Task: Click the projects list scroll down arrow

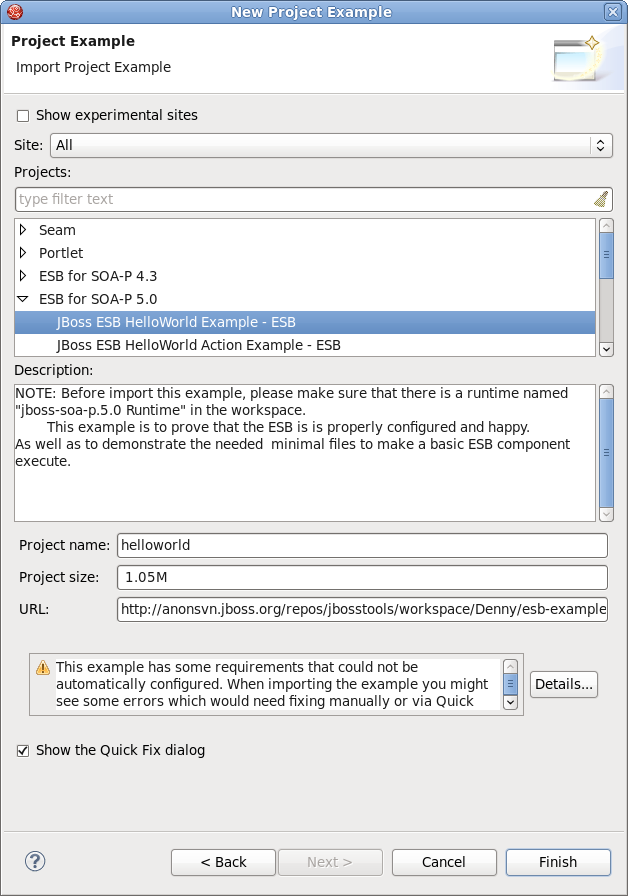Action: tap(606, 349)
